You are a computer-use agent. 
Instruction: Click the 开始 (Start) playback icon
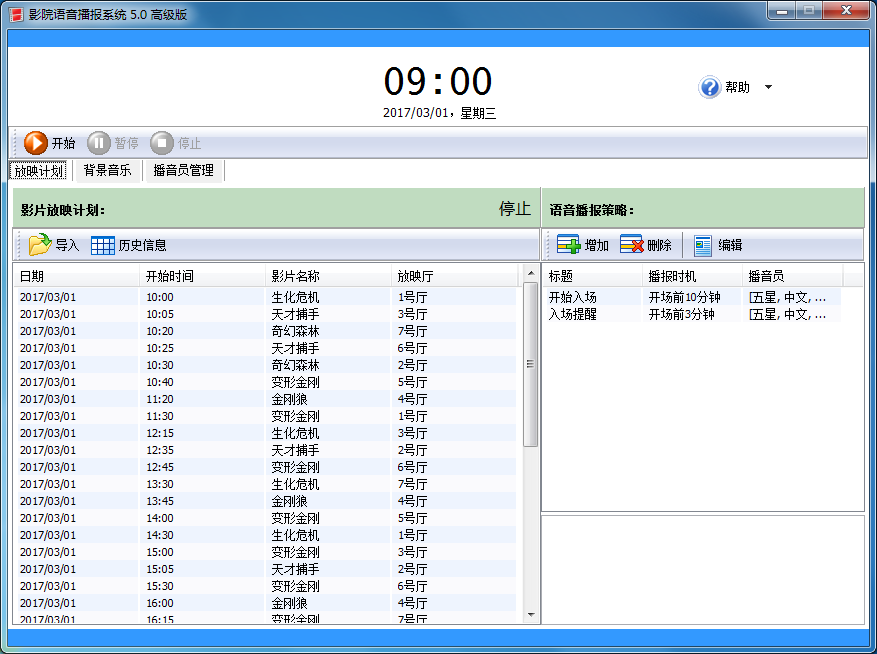36,142
